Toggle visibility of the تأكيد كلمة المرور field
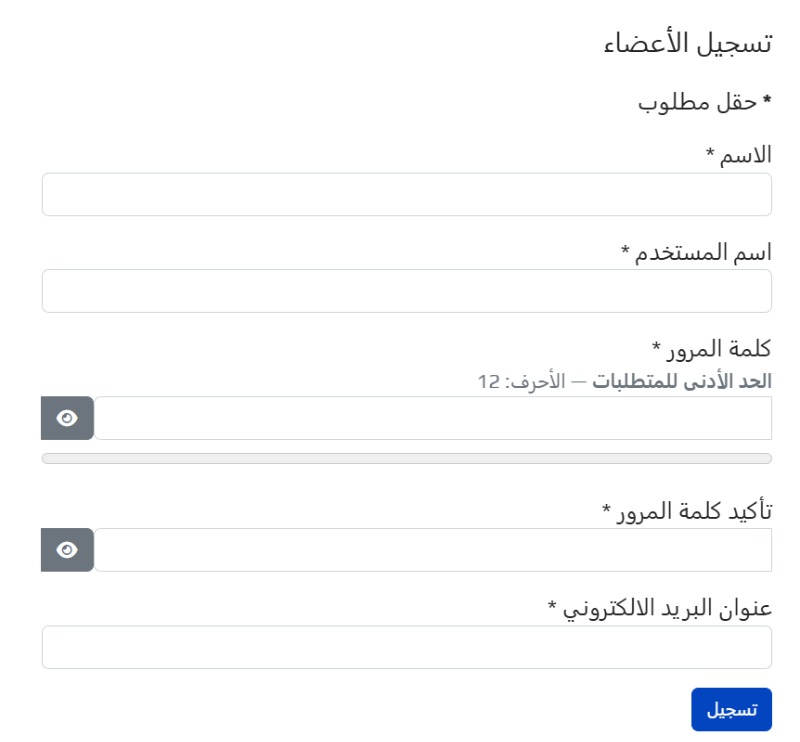Viewport: 800px width, 742px height. coord(67,550)
